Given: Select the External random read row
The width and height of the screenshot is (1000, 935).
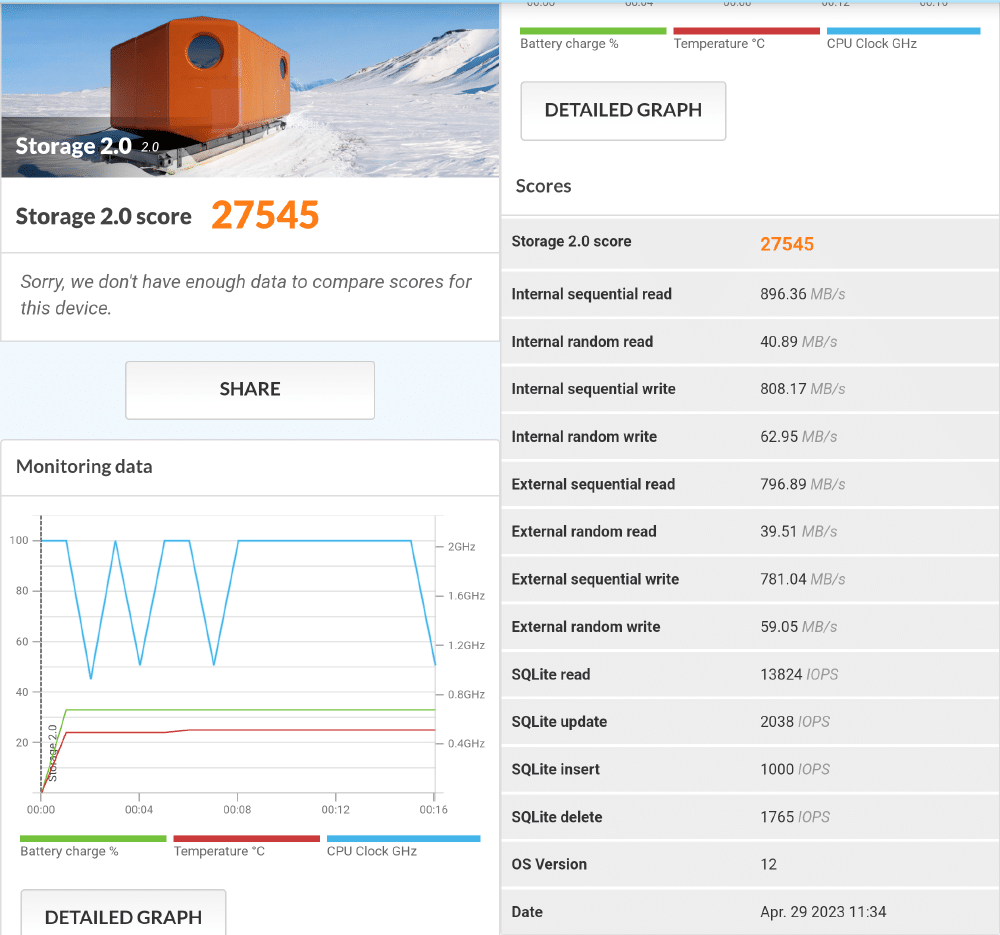Looking at the screenshot, I should [x=750, y=531].
